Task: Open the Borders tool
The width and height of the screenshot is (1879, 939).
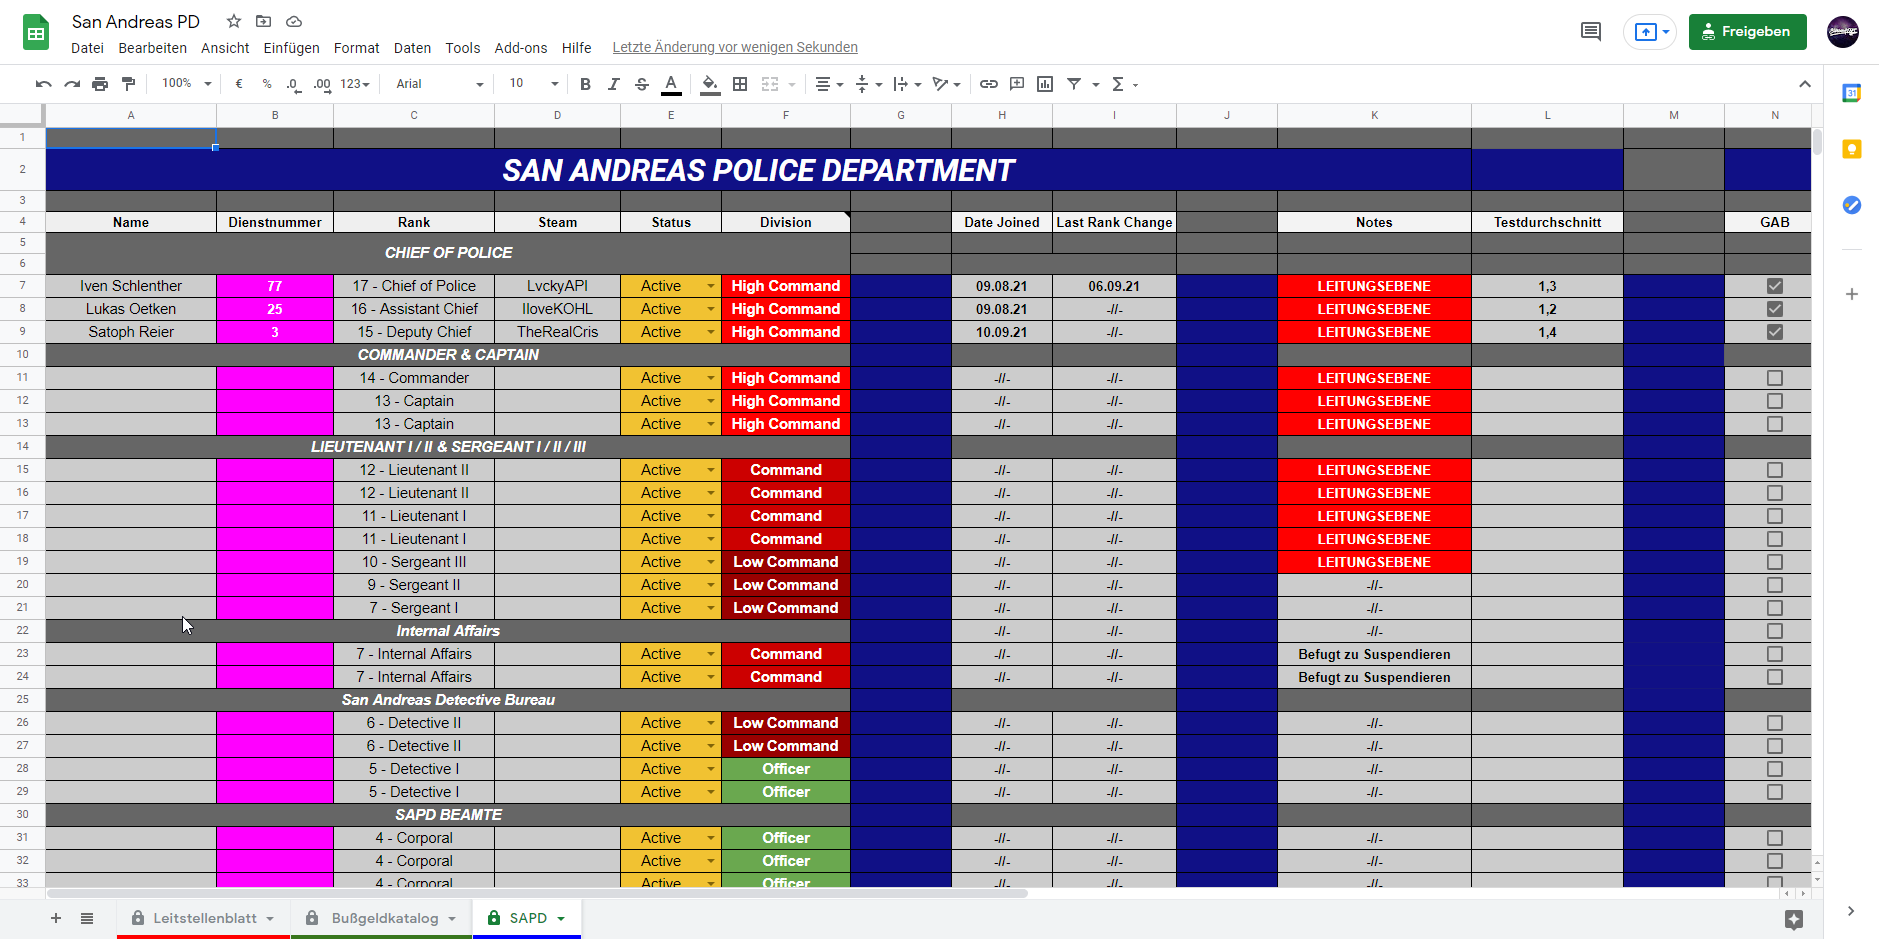Action: [740, 84]
